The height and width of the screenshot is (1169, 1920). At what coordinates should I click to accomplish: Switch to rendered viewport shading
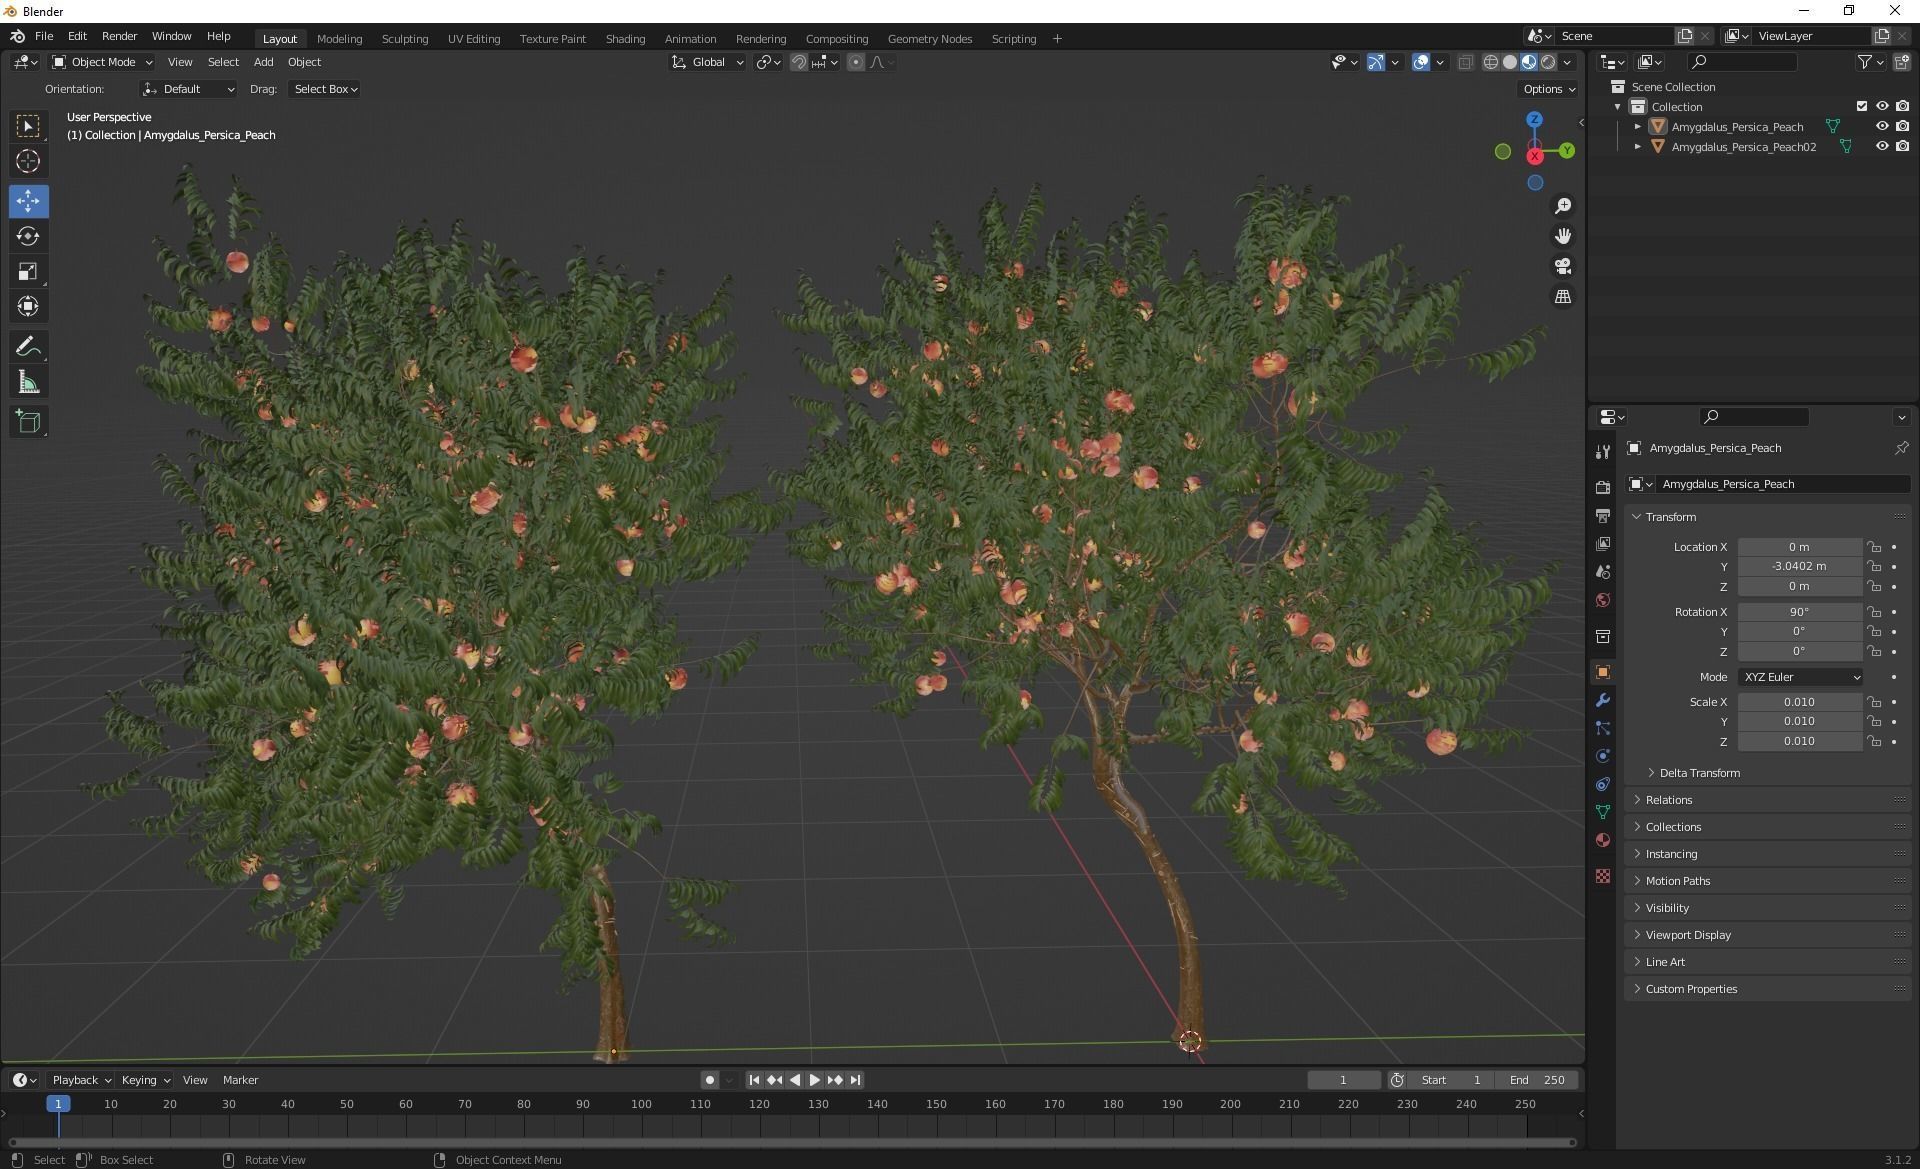tap(1548, 62)
